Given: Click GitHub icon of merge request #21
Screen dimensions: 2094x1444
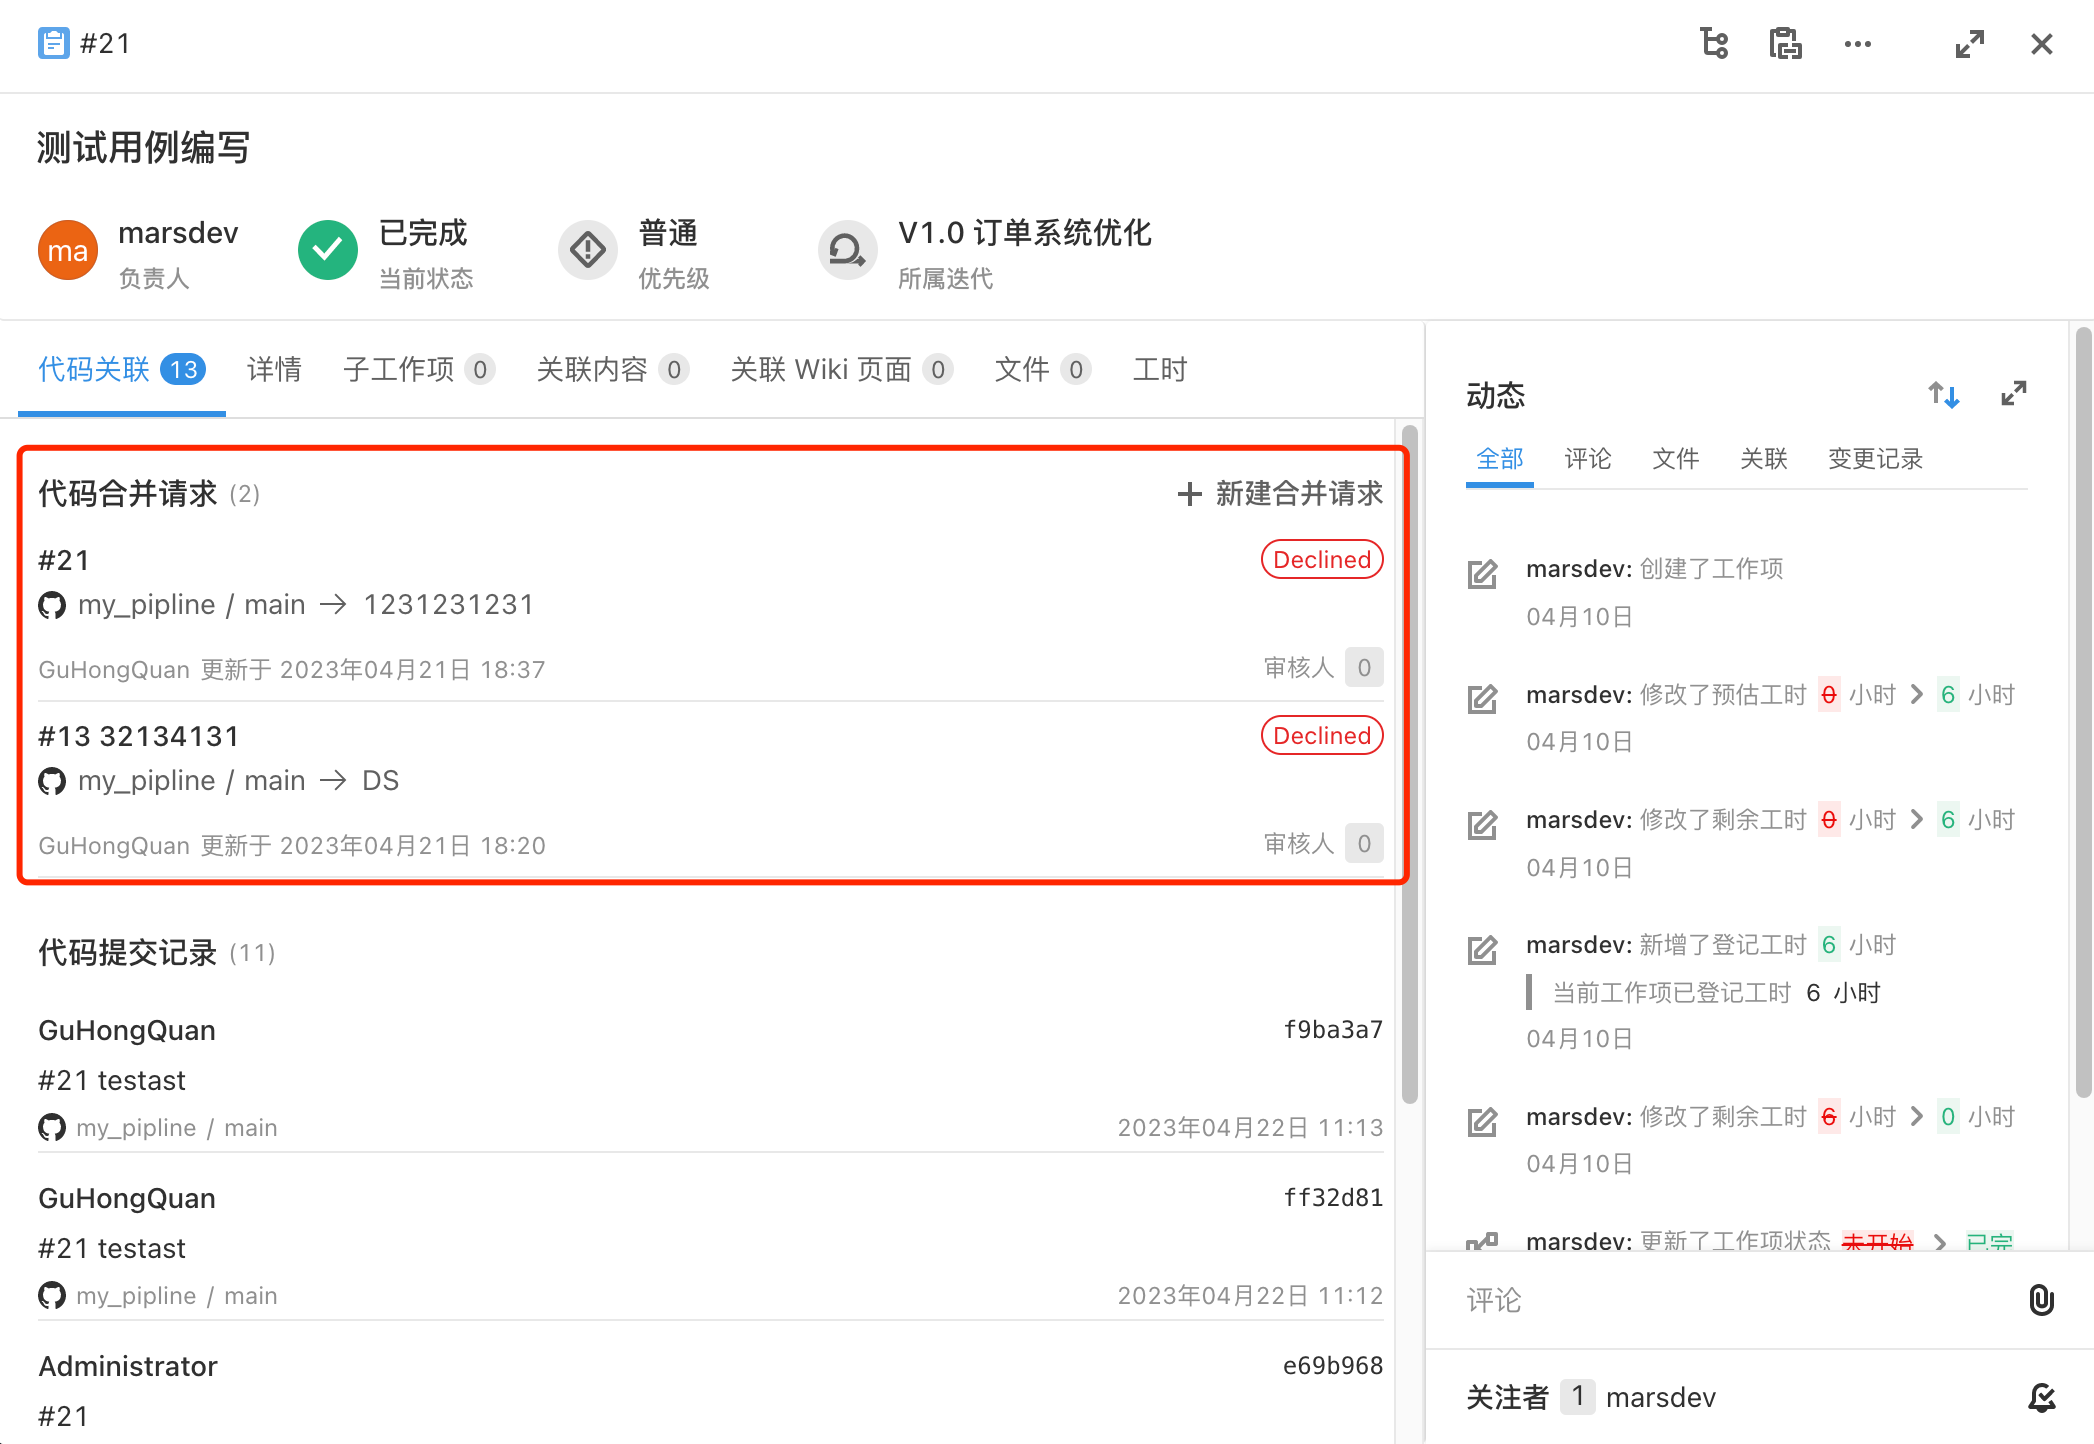Looking at the screenshot, I should (x=52, y=605).
